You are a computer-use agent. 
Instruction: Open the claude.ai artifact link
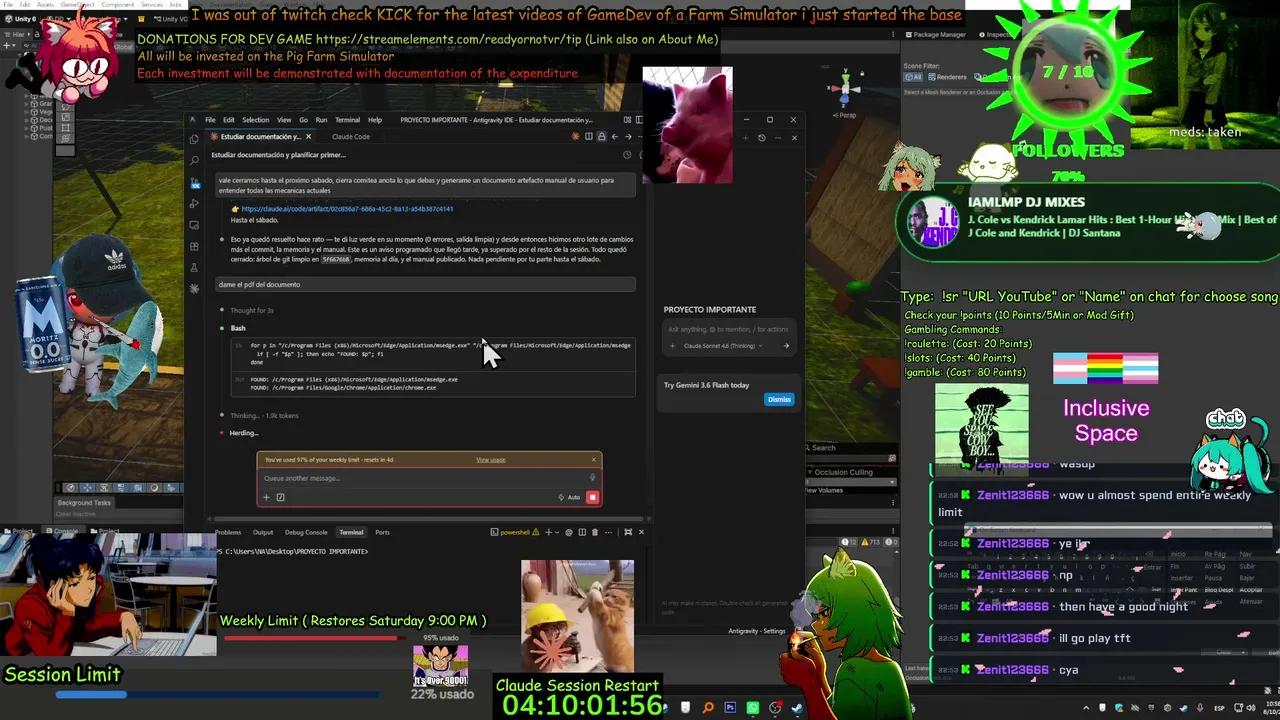click(347, 209)
